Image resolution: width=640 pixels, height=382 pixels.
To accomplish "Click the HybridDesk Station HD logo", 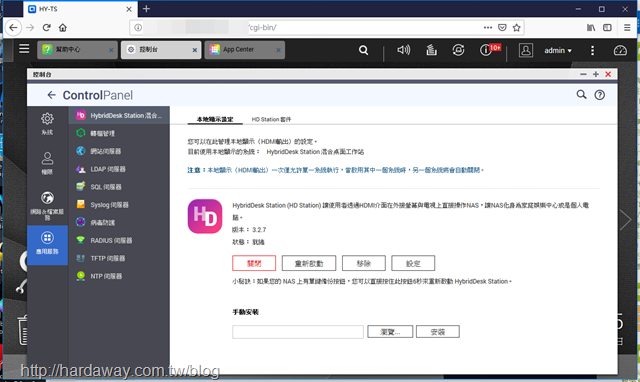I will [x=205, y=216].
